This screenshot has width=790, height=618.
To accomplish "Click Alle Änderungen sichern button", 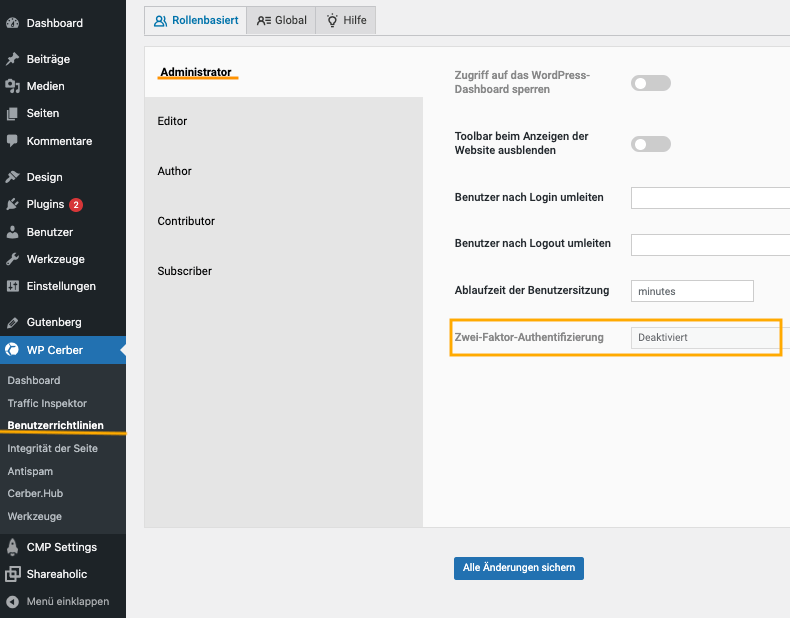I will (519, 568).
